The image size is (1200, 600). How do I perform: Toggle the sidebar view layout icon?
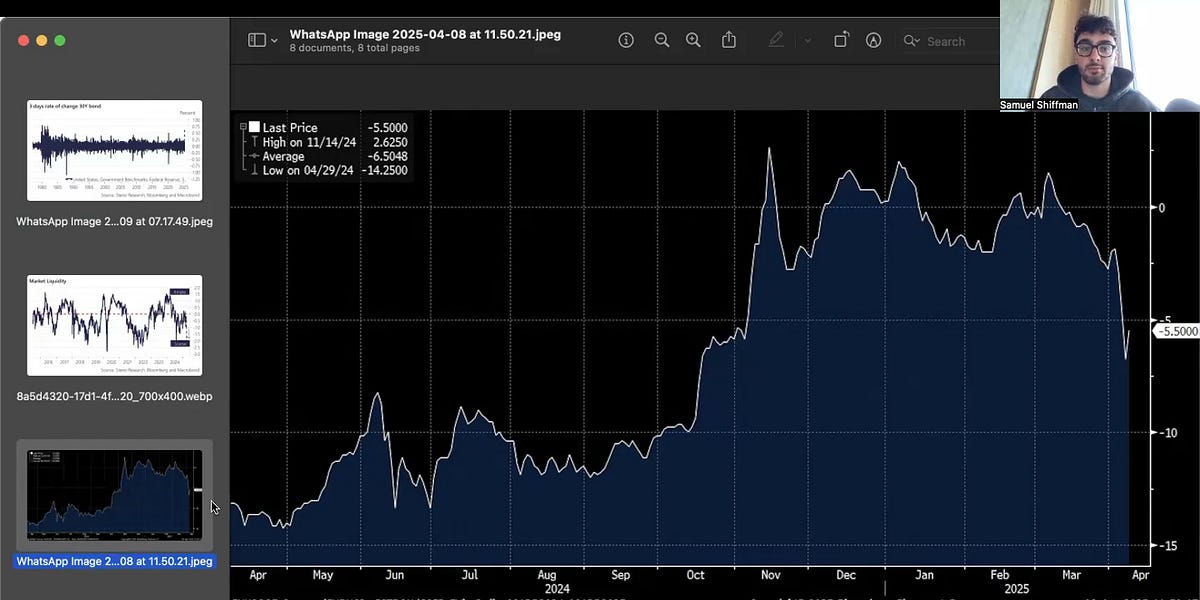pos(256,38)
